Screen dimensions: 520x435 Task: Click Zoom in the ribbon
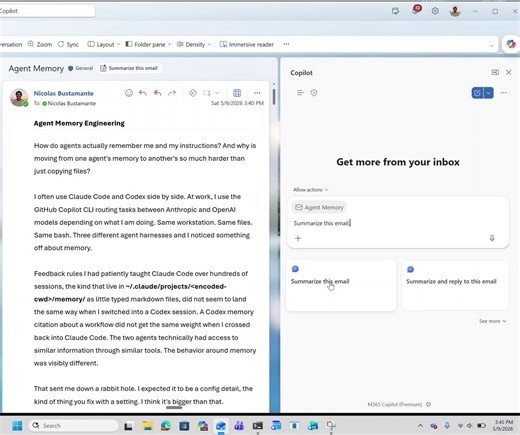coord(40,44)
